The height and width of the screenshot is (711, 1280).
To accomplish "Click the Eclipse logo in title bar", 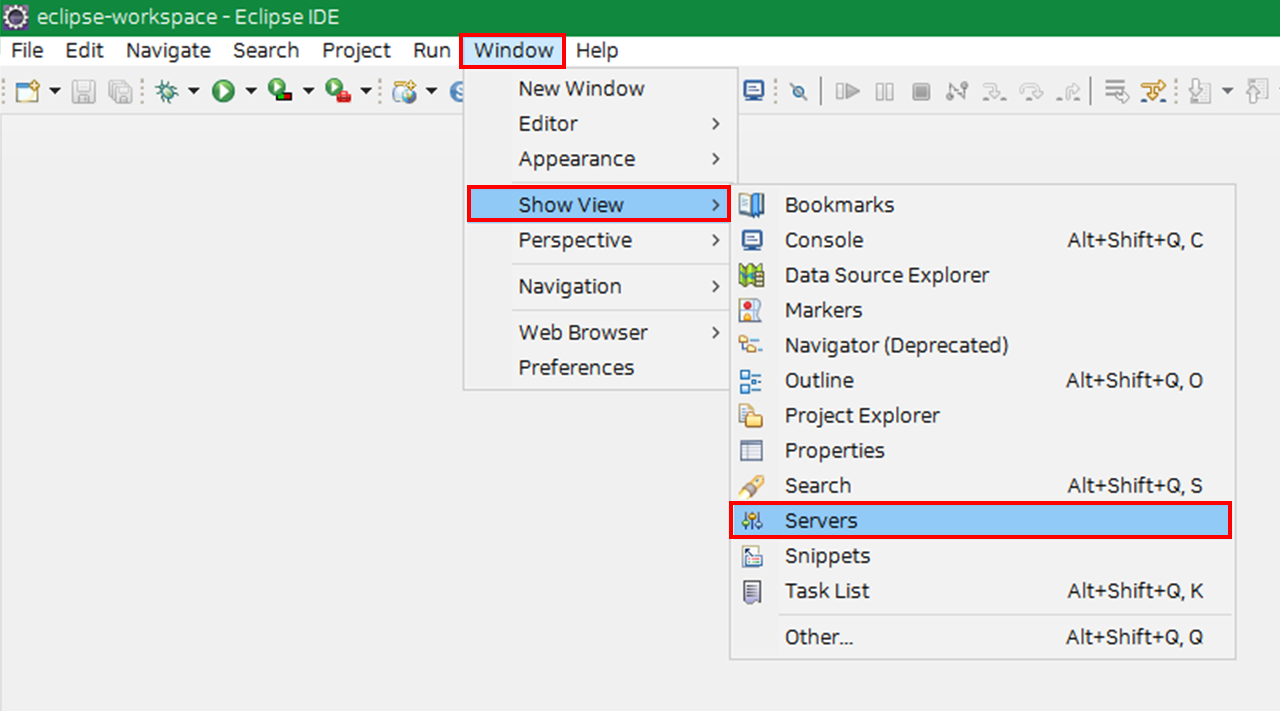I will [17, 18].
